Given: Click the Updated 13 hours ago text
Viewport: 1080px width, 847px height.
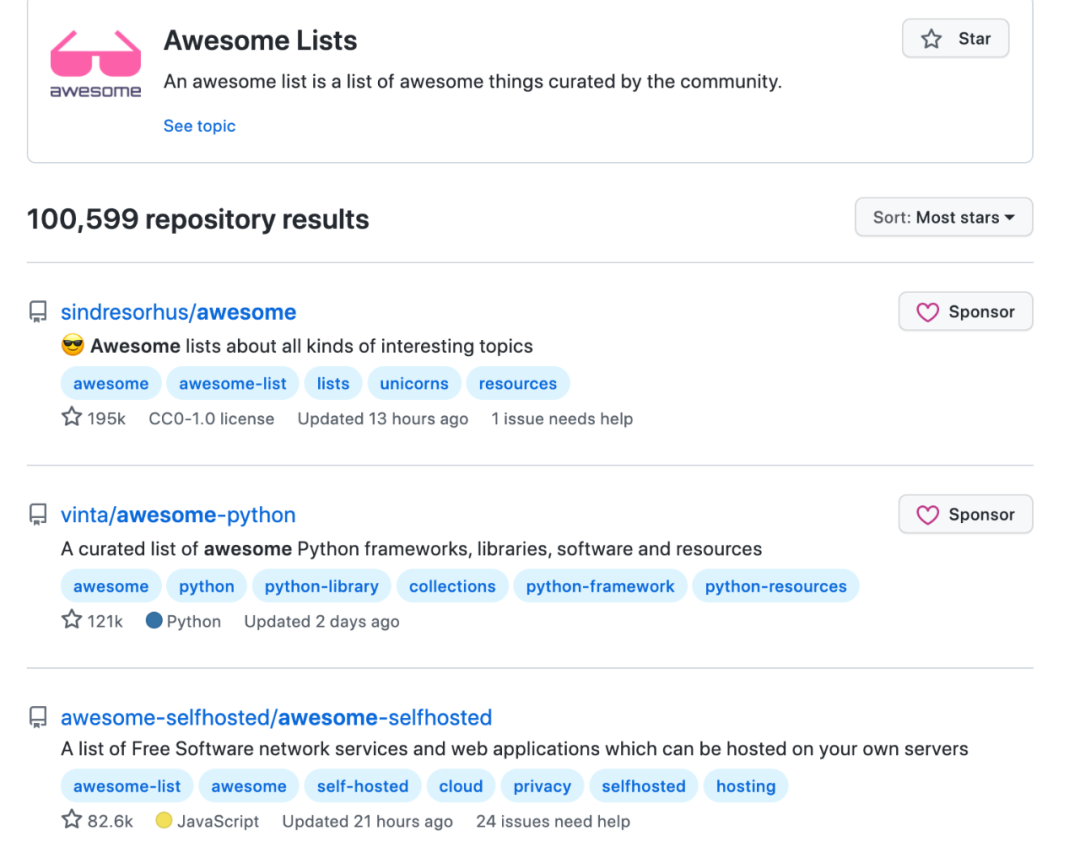Looking at the screenshot, I should click(383, 419).
